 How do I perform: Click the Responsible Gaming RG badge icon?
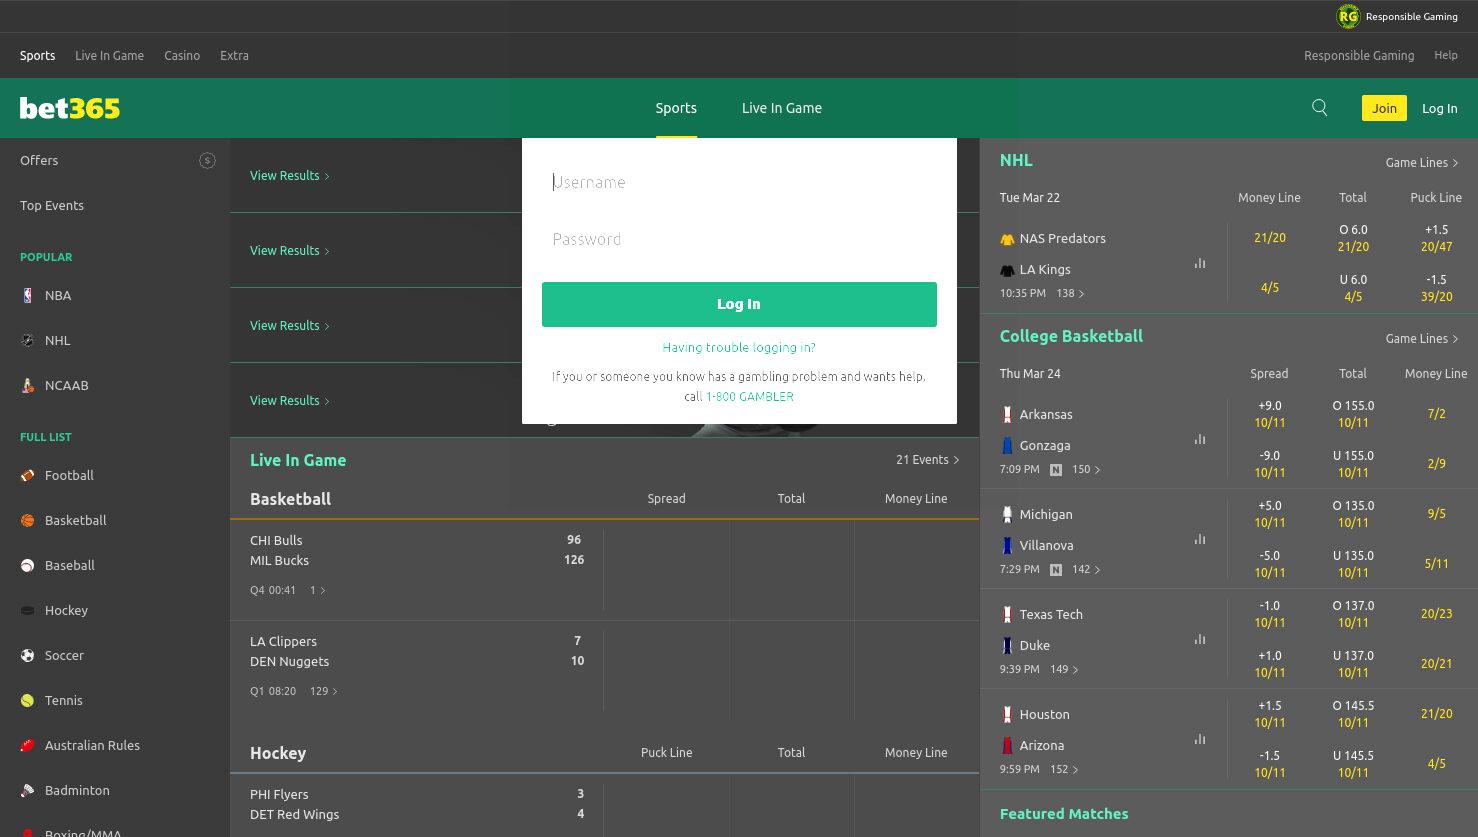click(x=1348, y=16)
